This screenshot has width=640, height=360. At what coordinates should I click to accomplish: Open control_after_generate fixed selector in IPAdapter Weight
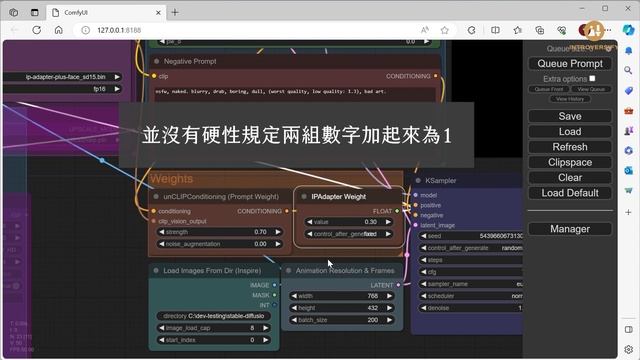click(x=349, y=234)
